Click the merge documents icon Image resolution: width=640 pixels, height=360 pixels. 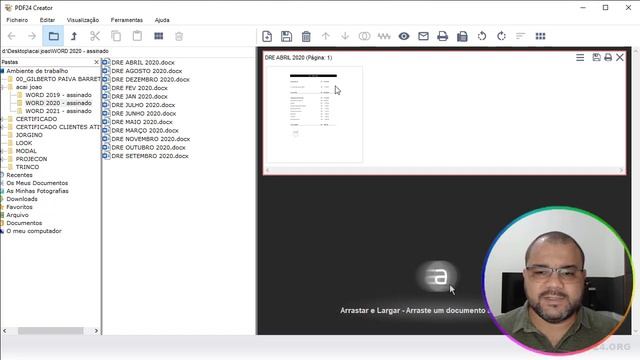click(x=364, y=36)
